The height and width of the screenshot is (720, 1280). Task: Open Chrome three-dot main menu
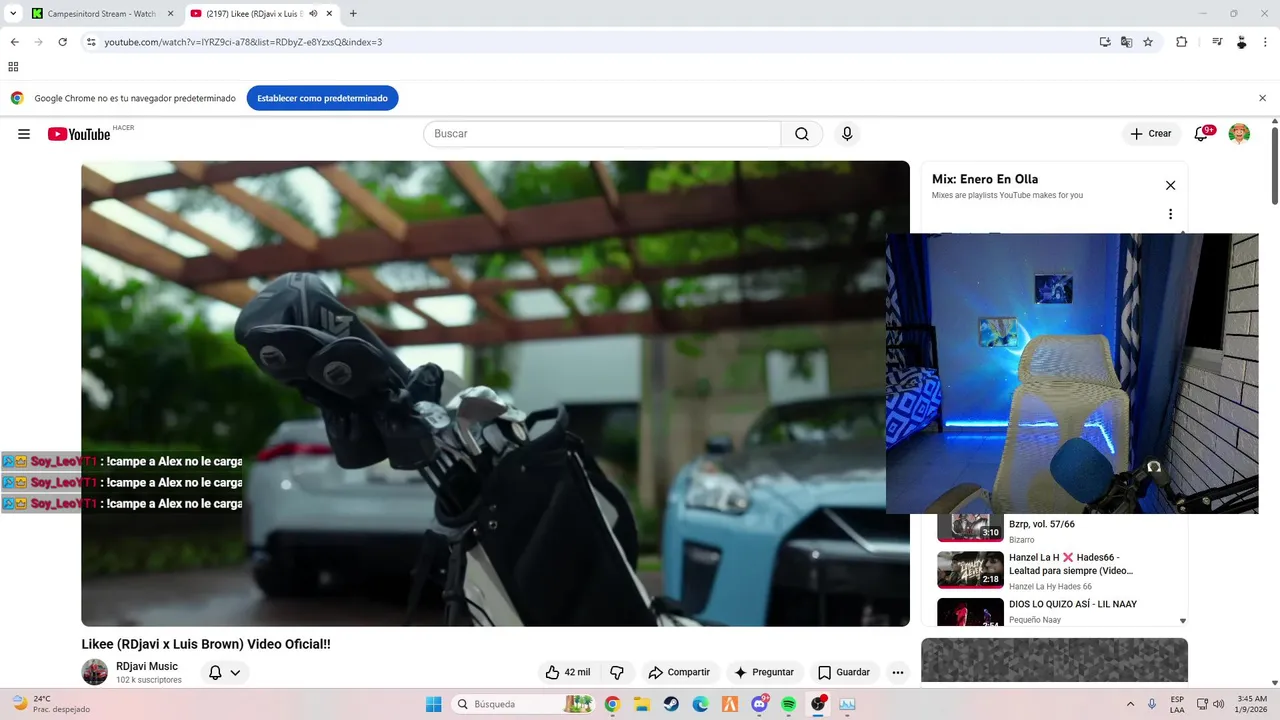click(x=1265, y=42)
